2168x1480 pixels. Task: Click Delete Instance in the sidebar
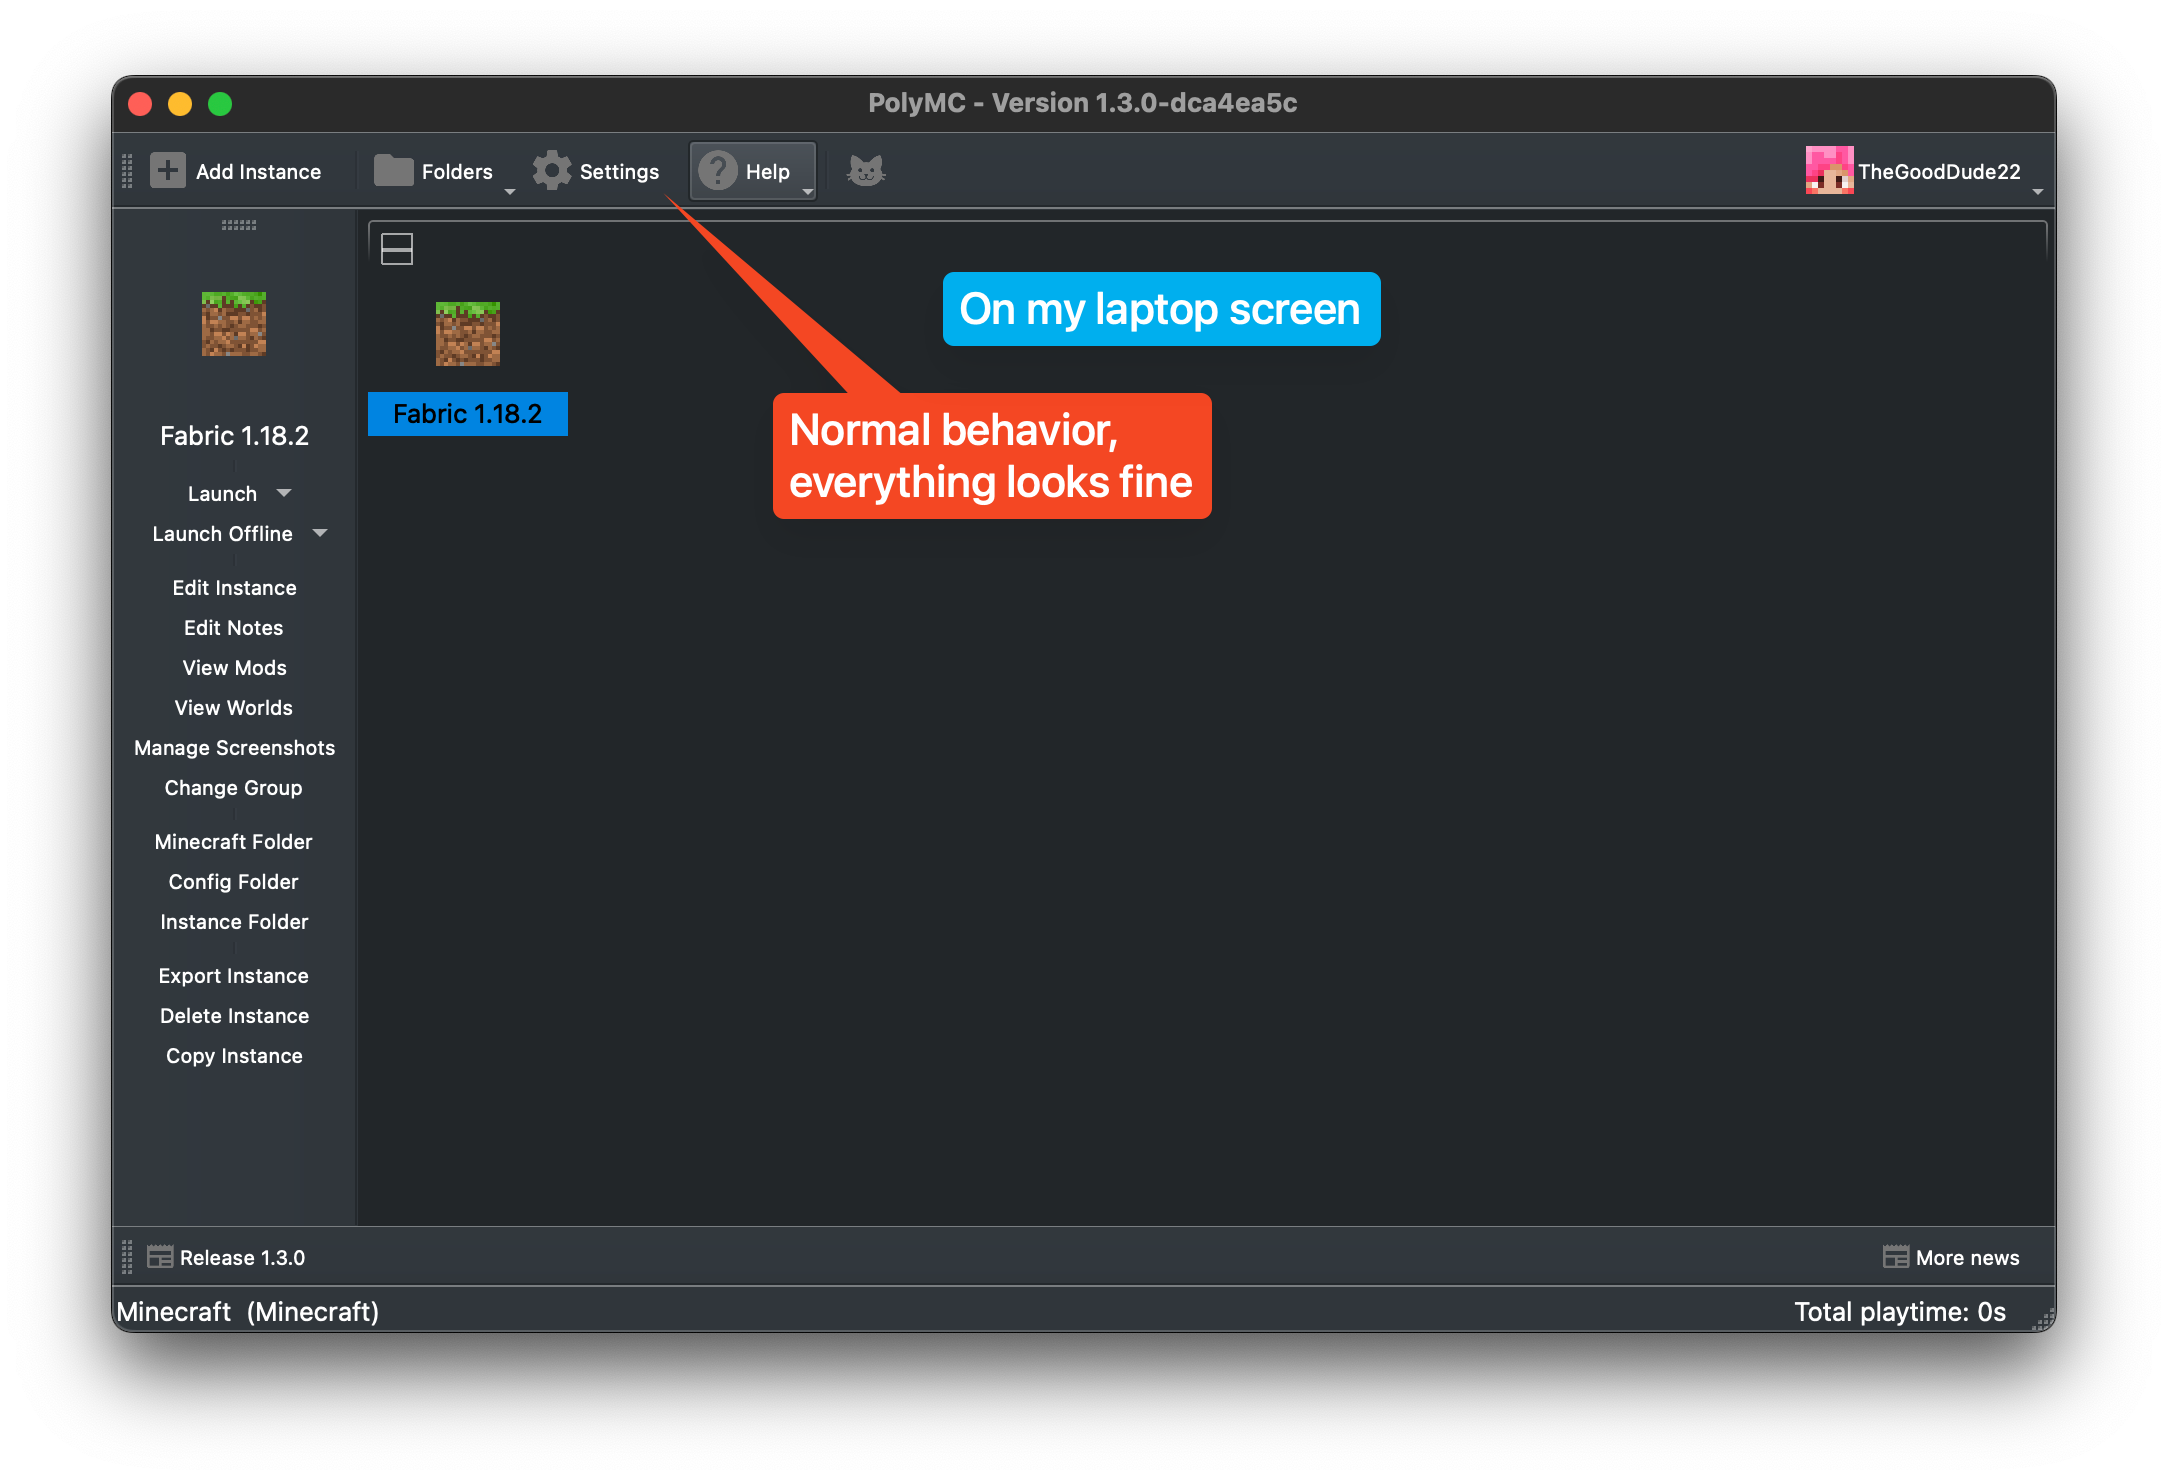tap(234, 1015)
